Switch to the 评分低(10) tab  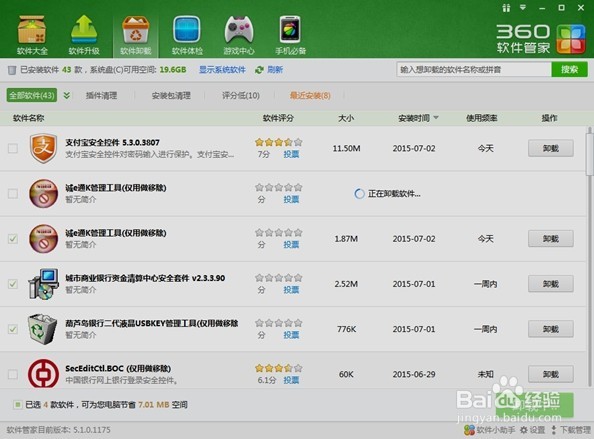point(241,95)
